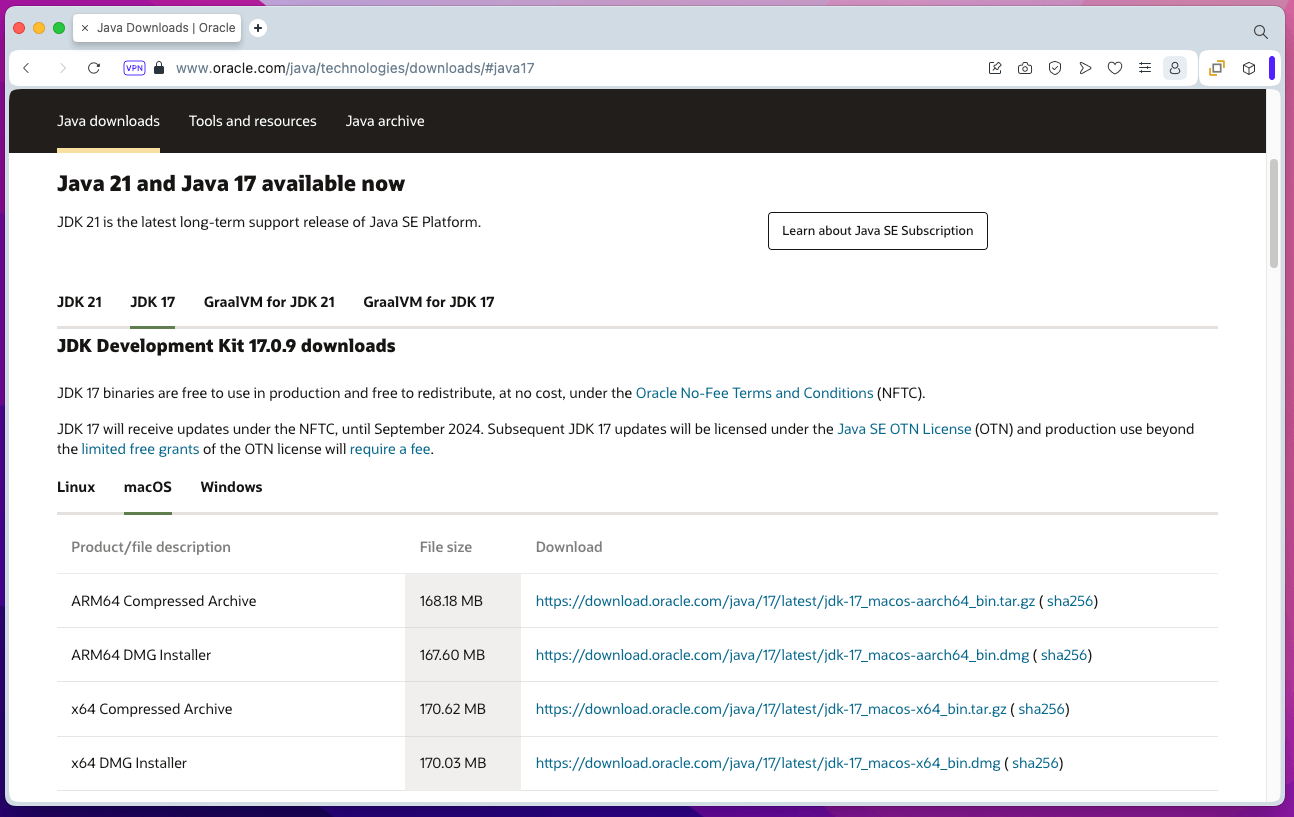Click the search tabs magnifier icon
The height and width of the screenshot is (817, 1294).
1261,32
